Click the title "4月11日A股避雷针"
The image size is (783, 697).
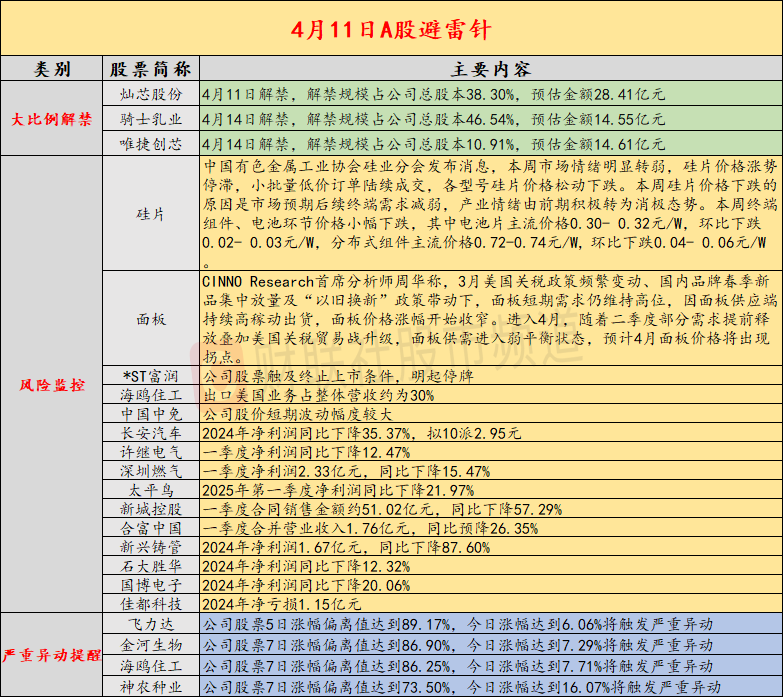coord(391,28)
